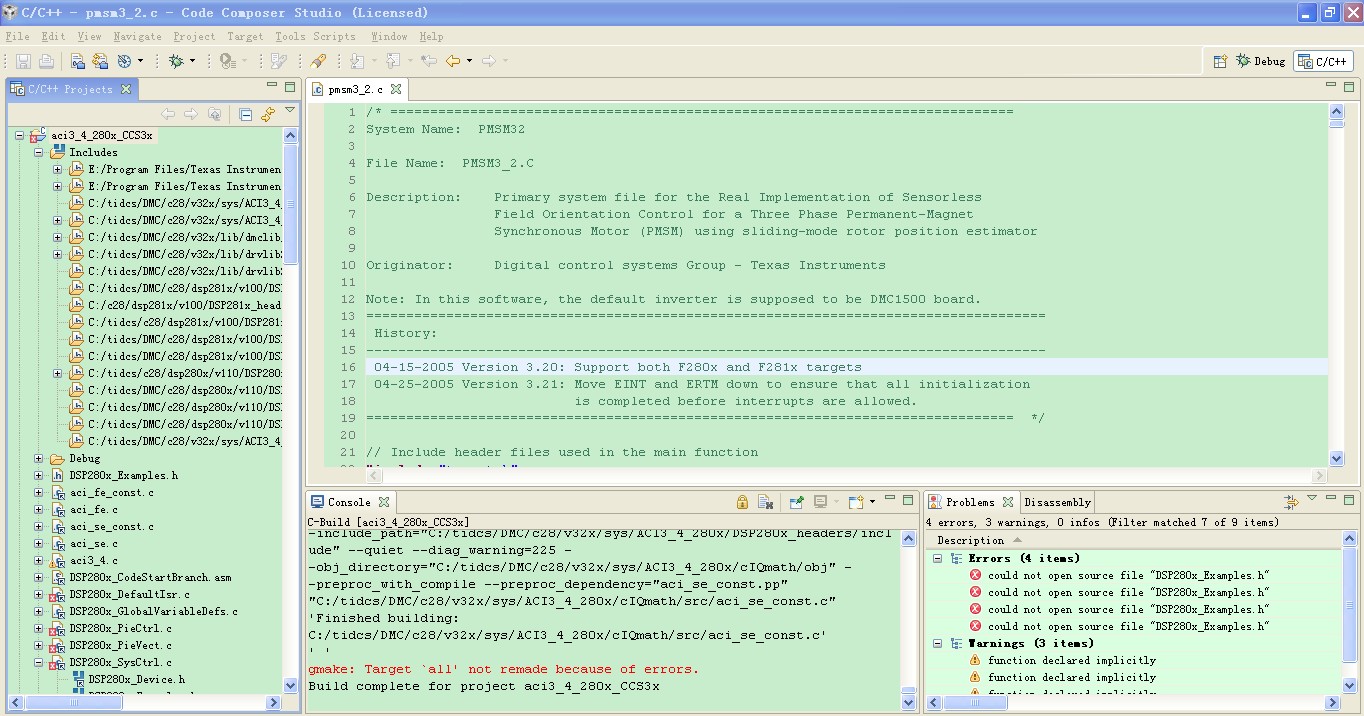Select DSP280x_Examples.h in the tree

point(123,475)
